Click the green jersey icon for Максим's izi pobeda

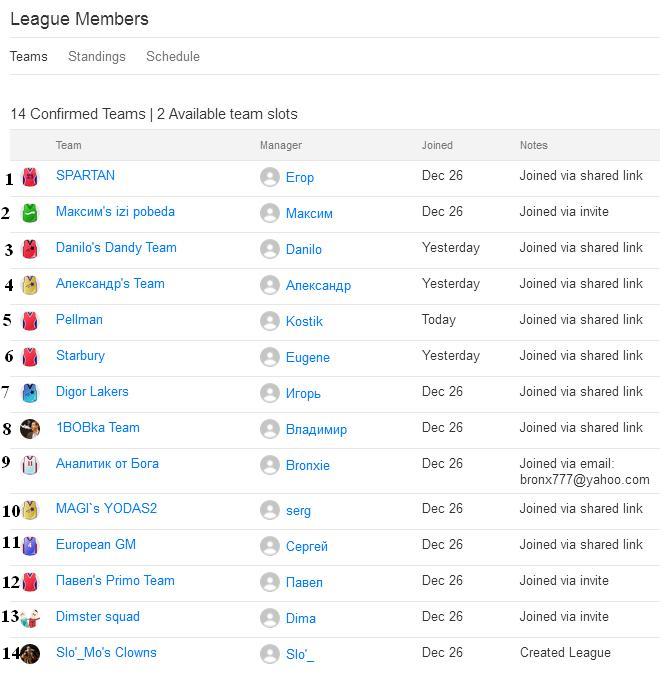[30, 213]
